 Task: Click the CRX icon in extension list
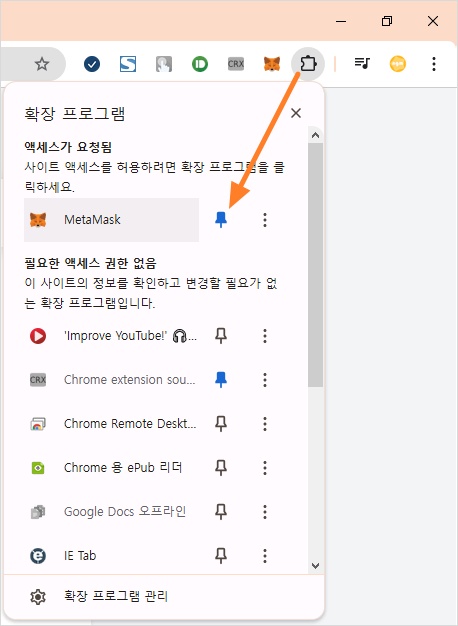[x=38, y=380]
